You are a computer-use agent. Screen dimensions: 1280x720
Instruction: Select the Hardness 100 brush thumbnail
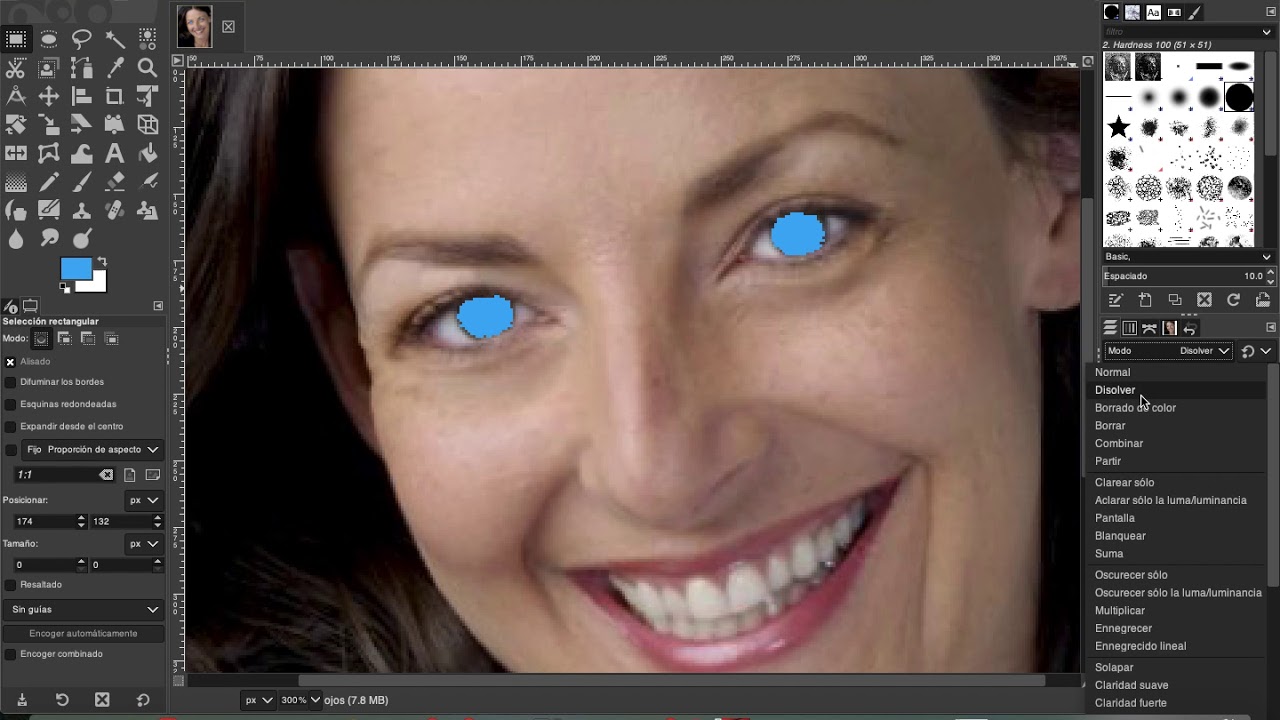(1239, 97)
